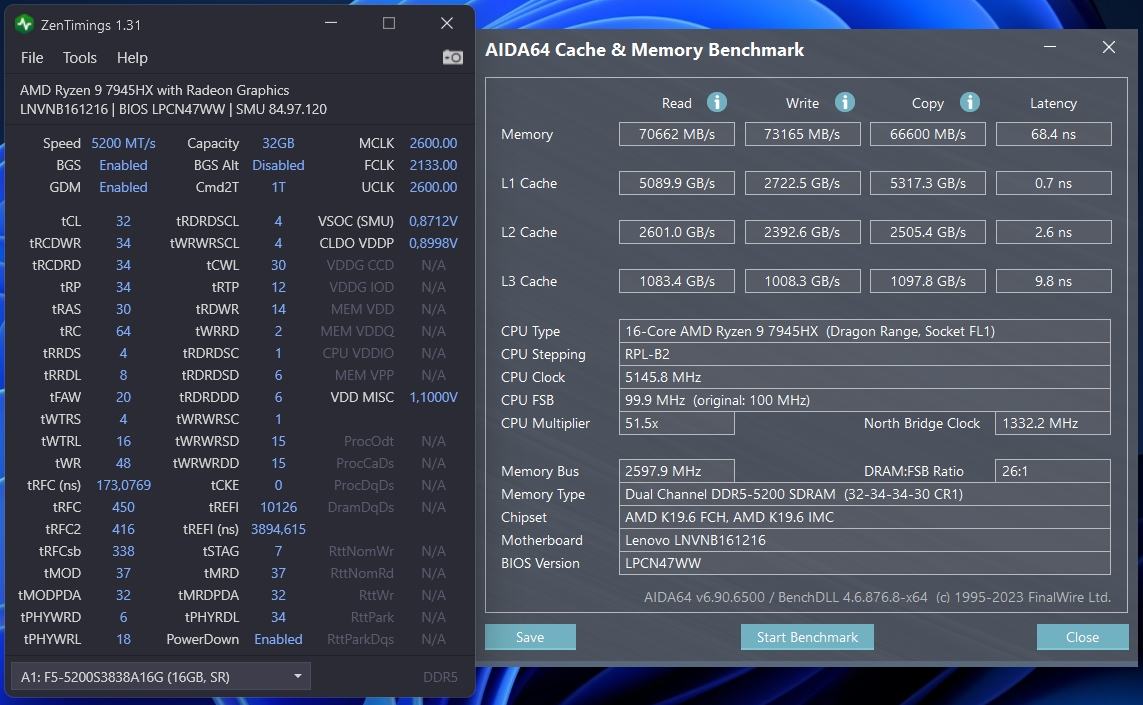Screen dimensions: 1143x705
Task: Click the DRAM:FSB Ratio 26:1 field
Action: pos(1053,471)
